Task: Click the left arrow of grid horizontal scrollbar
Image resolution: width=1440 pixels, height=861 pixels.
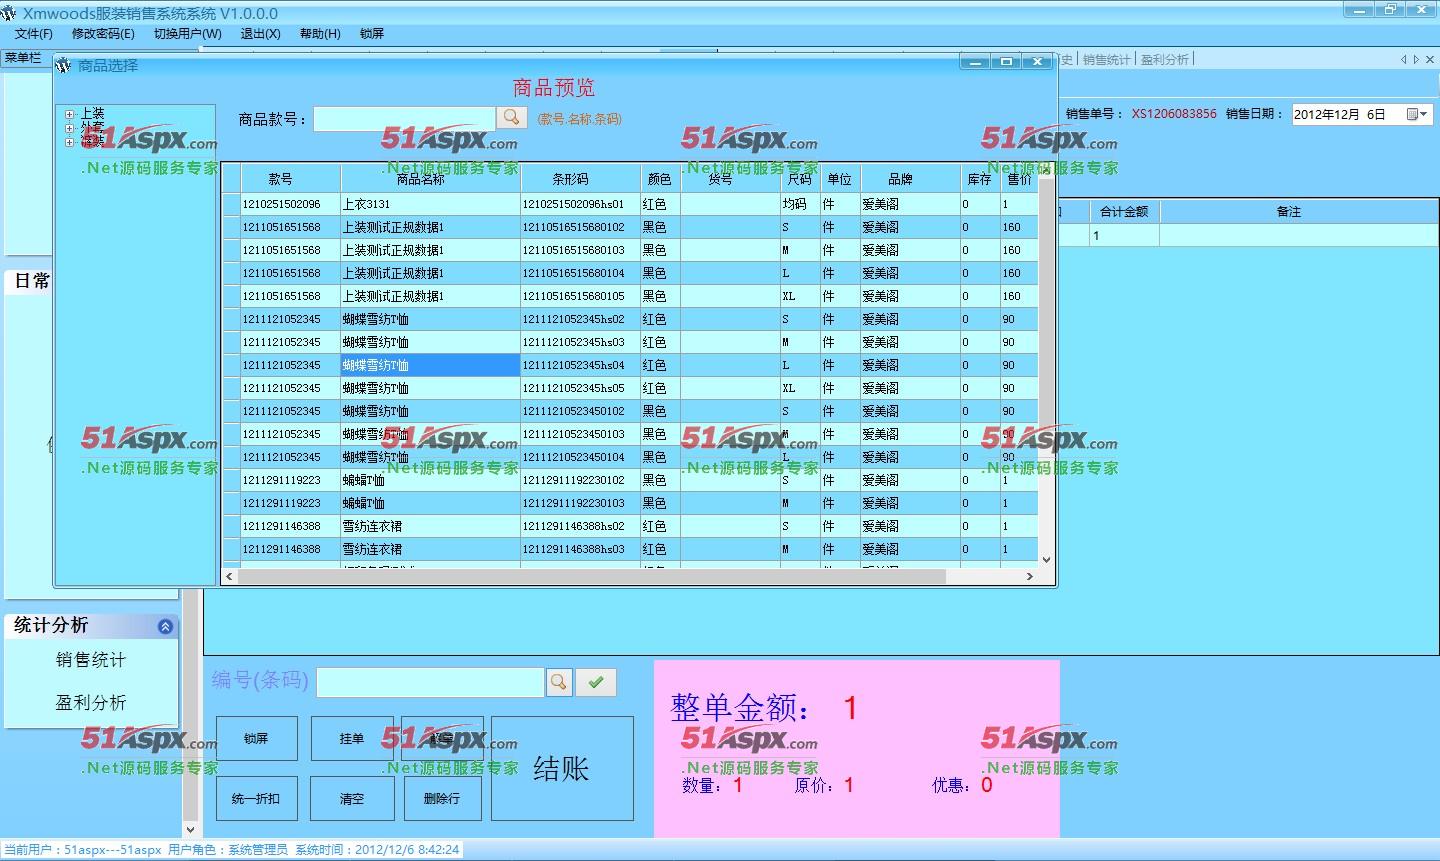Action: 230,576
